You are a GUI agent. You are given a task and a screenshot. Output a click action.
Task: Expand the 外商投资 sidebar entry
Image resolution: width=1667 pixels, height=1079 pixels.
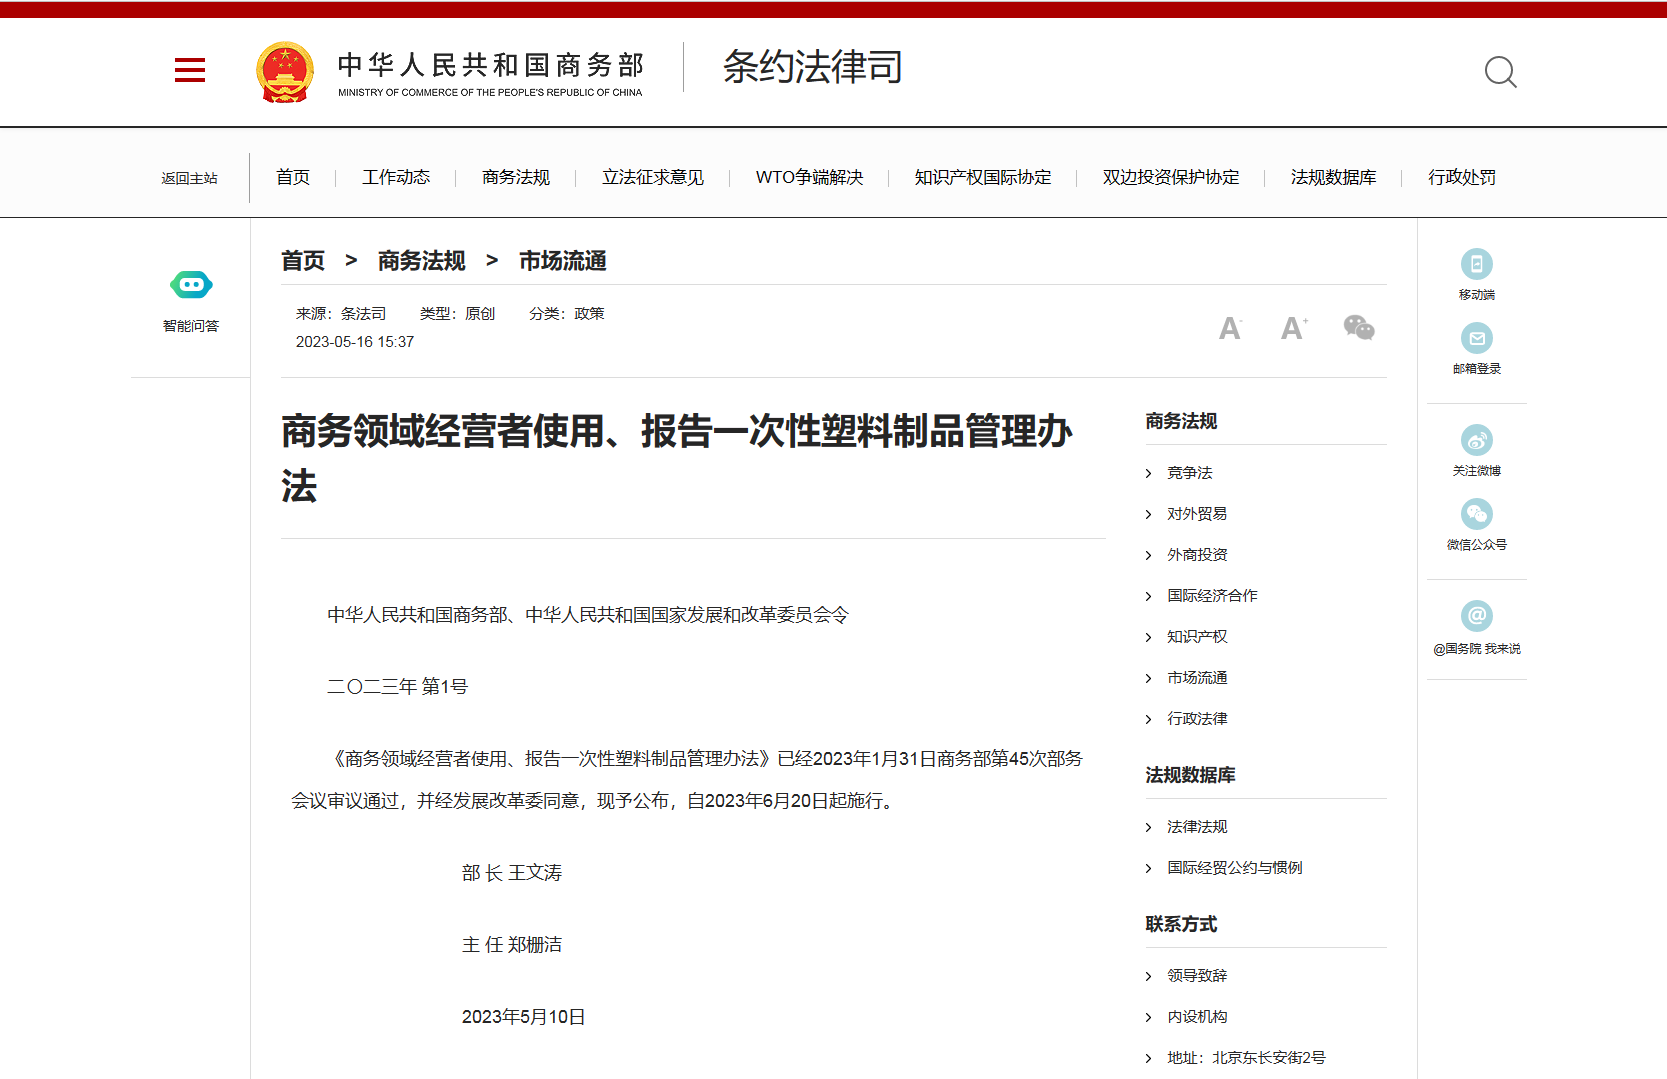pos(1196,555)
